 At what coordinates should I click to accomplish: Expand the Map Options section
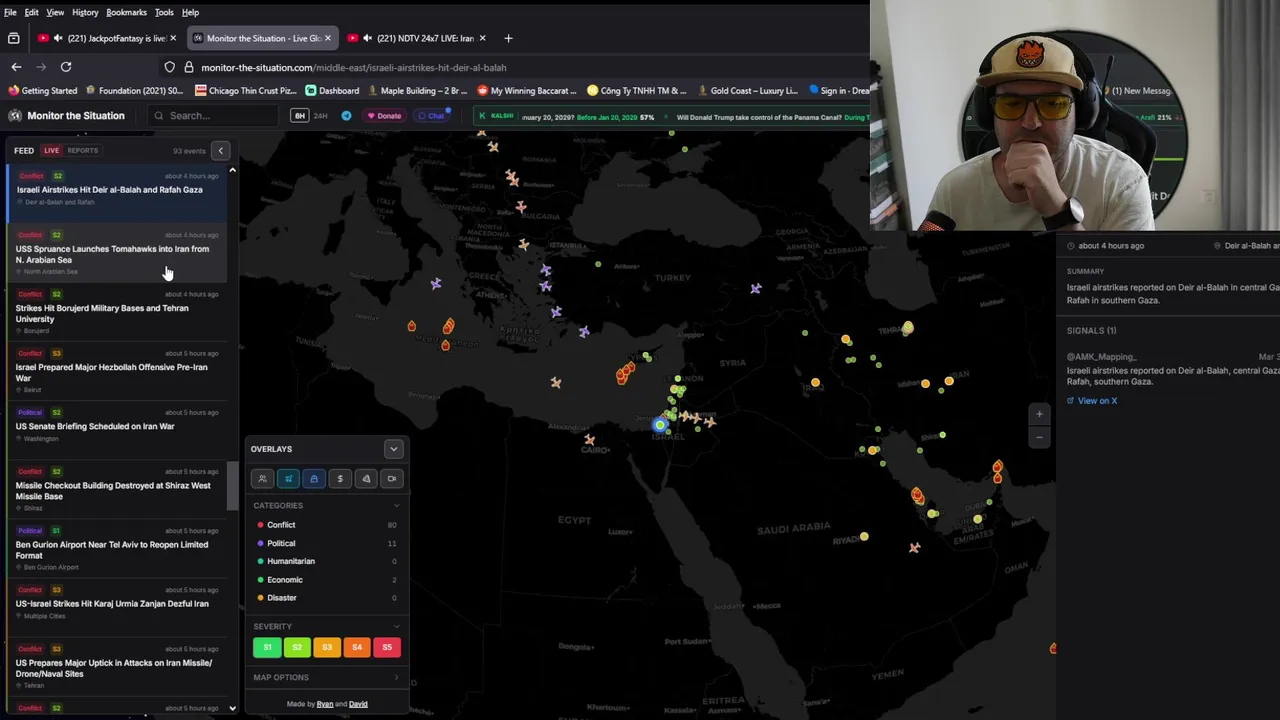(396, 678)
